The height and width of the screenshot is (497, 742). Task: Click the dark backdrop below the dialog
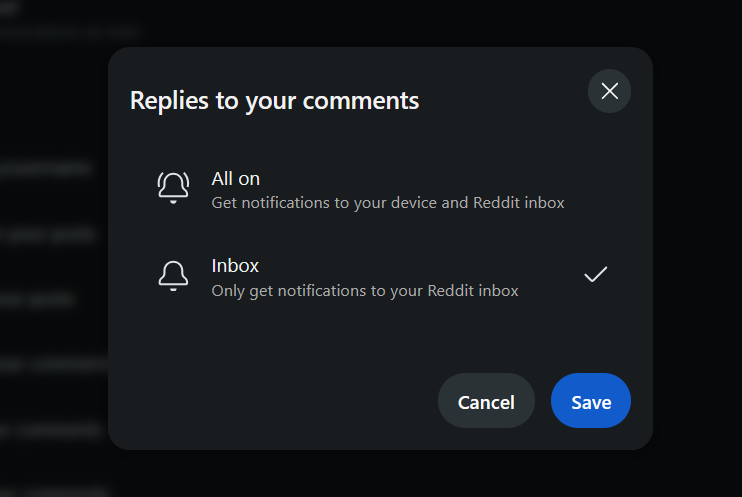[x=380, y=474]
